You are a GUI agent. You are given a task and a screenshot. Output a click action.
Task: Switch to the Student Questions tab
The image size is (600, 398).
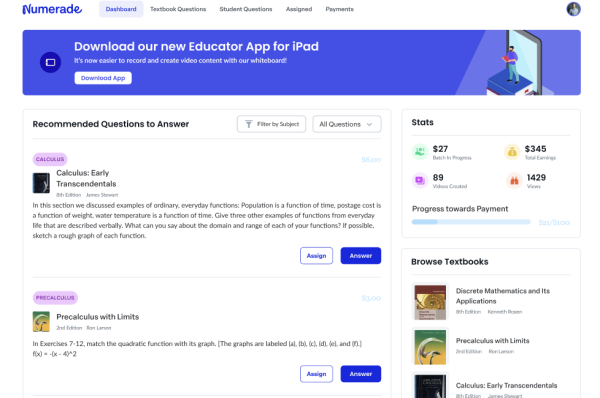246,9
